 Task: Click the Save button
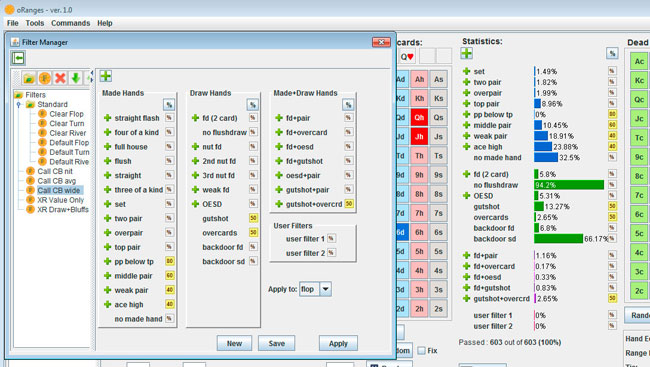tap(276, 343)
